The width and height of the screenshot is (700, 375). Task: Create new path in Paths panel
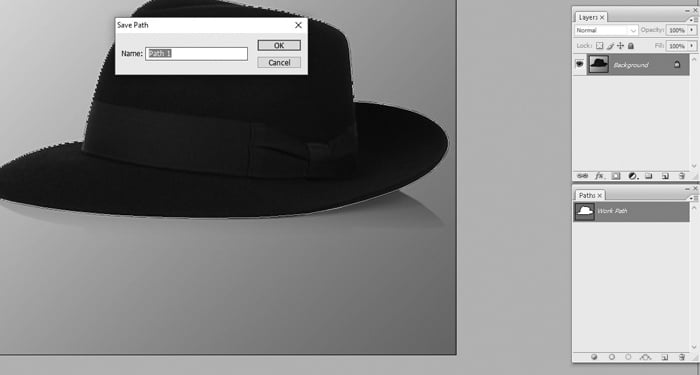(665, 357)
